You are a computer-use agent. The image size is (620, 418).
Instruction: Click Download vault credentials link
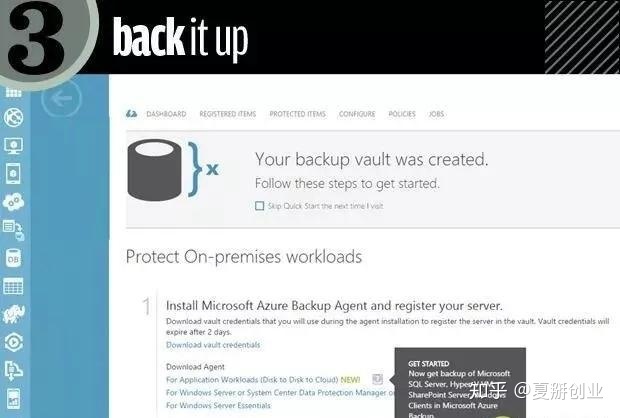click(x=213, y=345)
